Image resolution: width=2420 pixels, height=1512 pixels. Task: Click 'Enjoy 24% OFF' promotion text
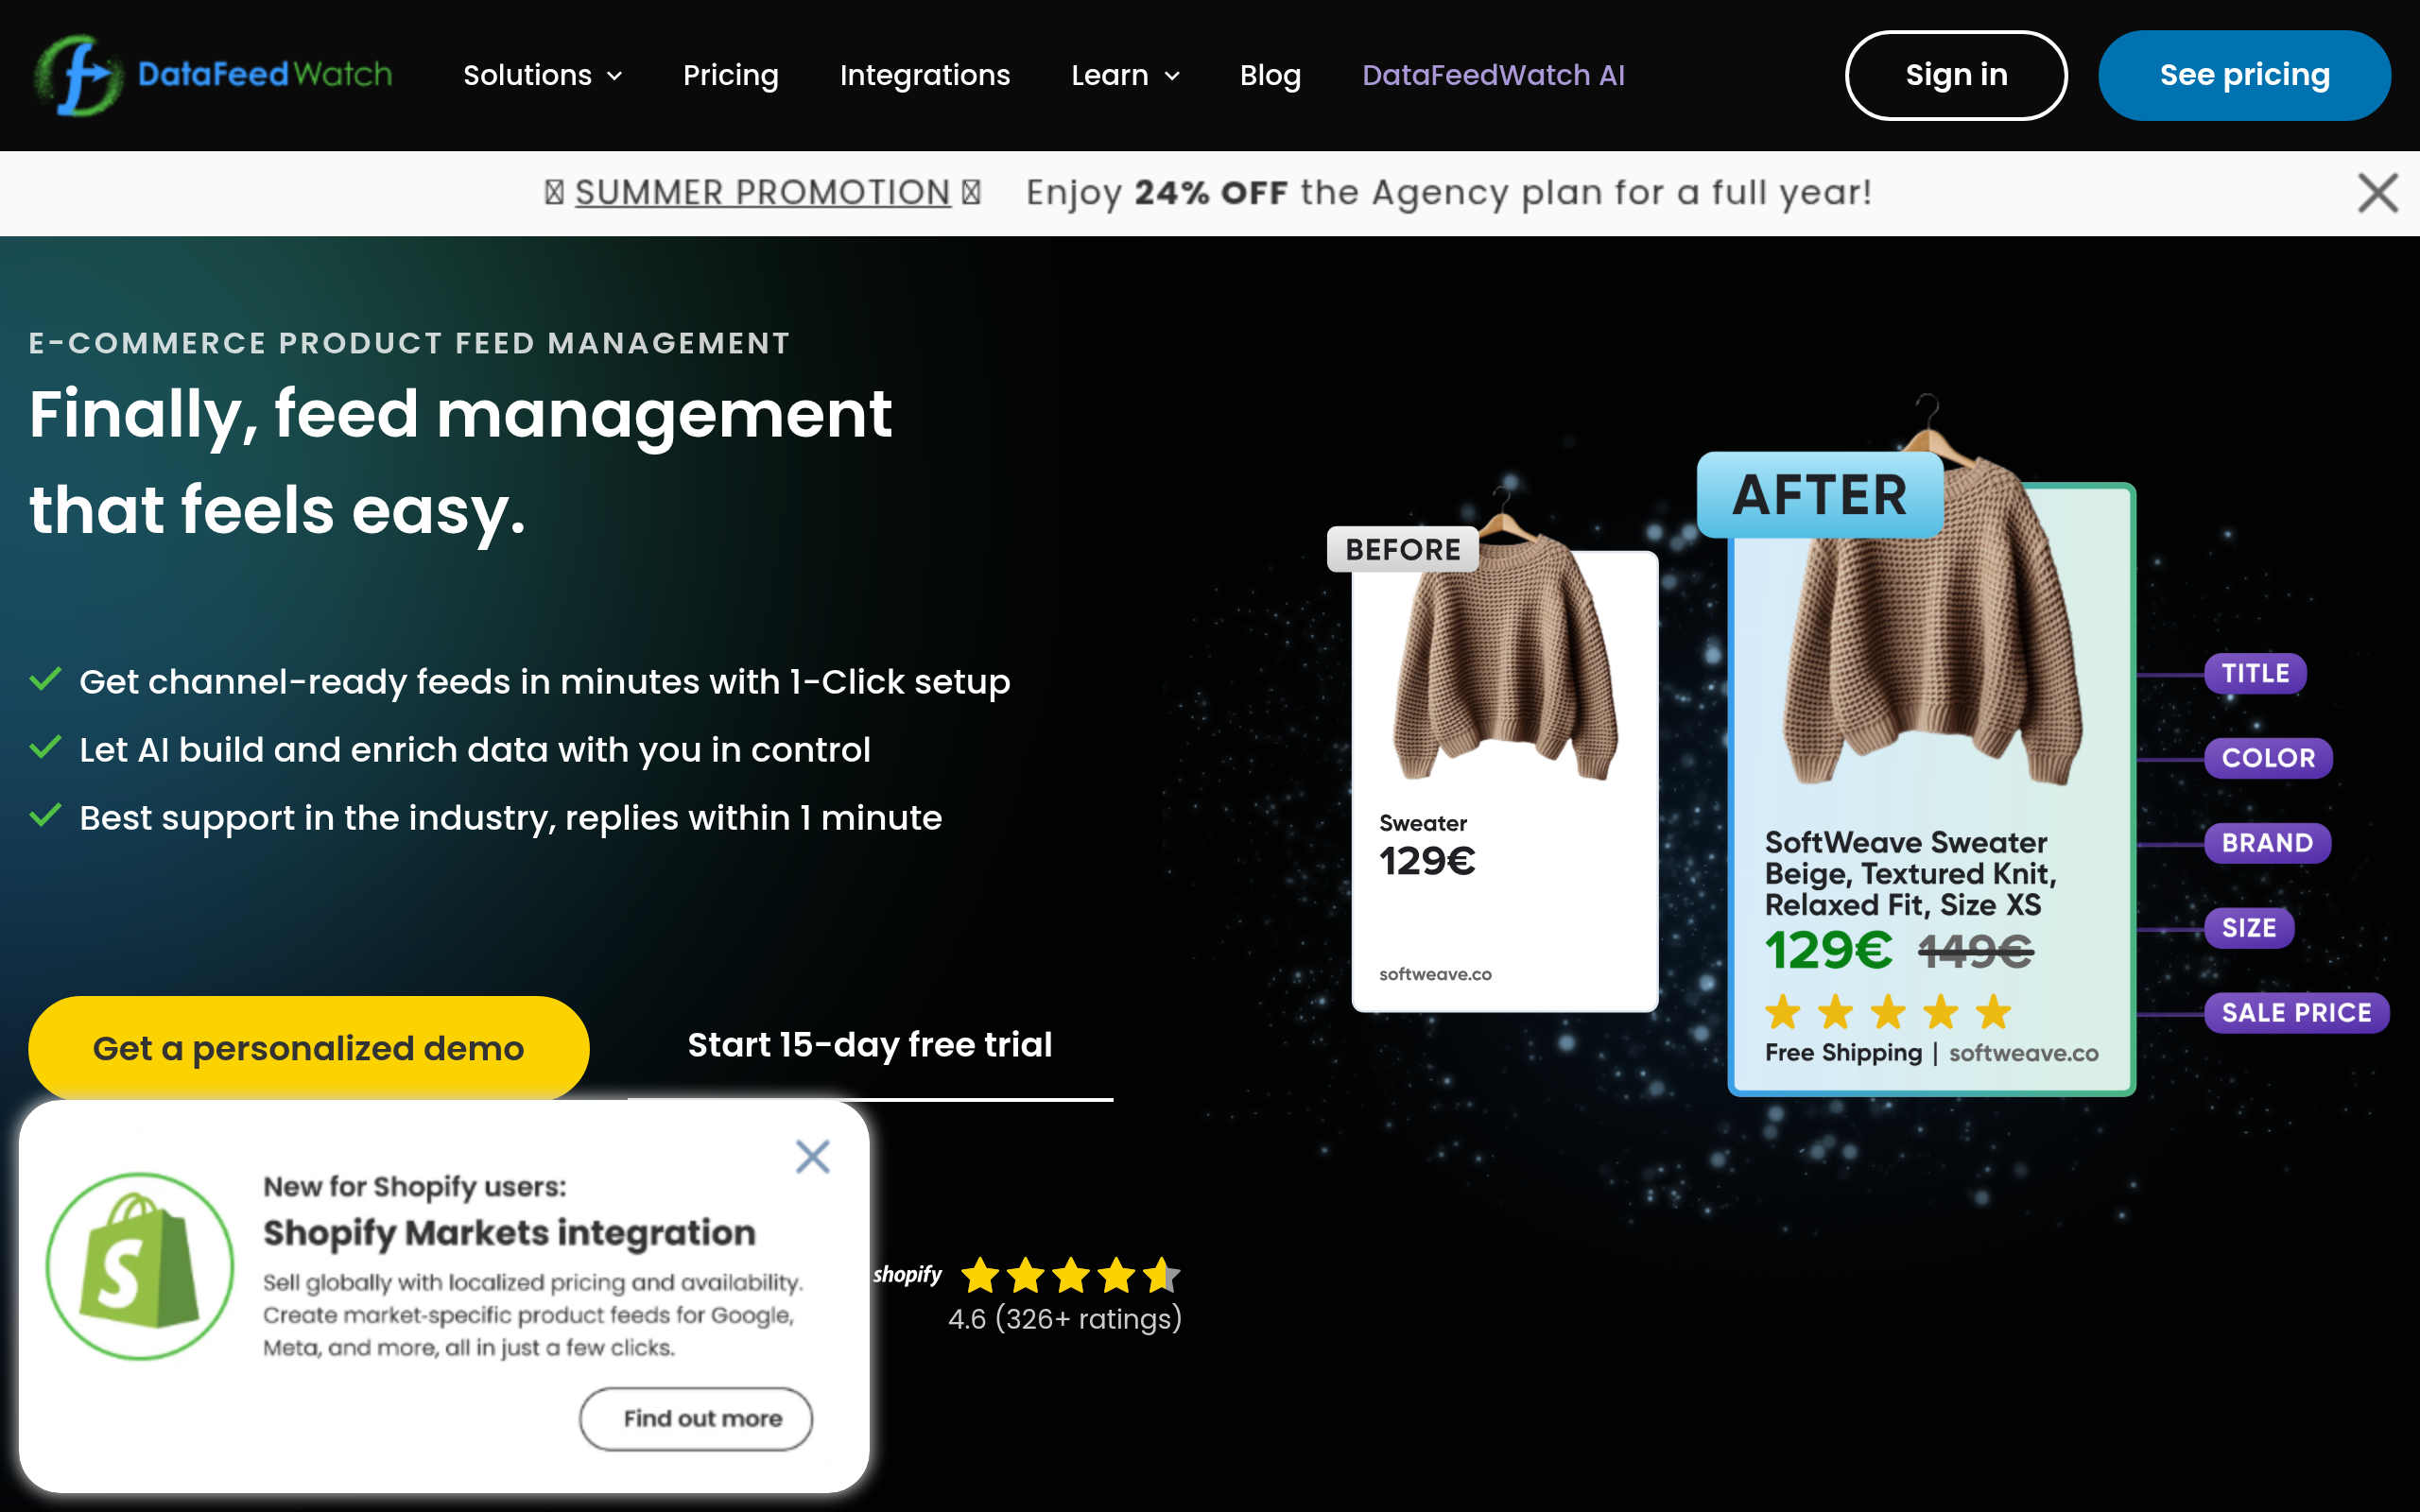(x=1448, y=192)
